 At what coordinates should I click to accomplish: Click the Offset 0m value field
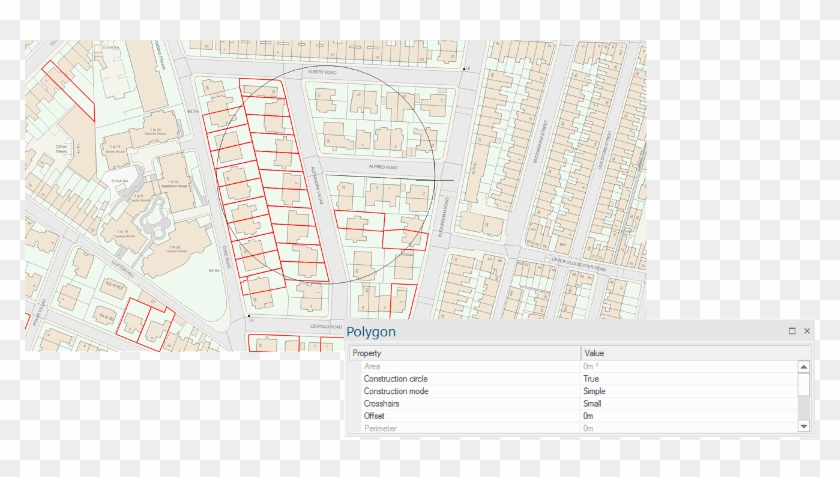(x=589, y=416)
